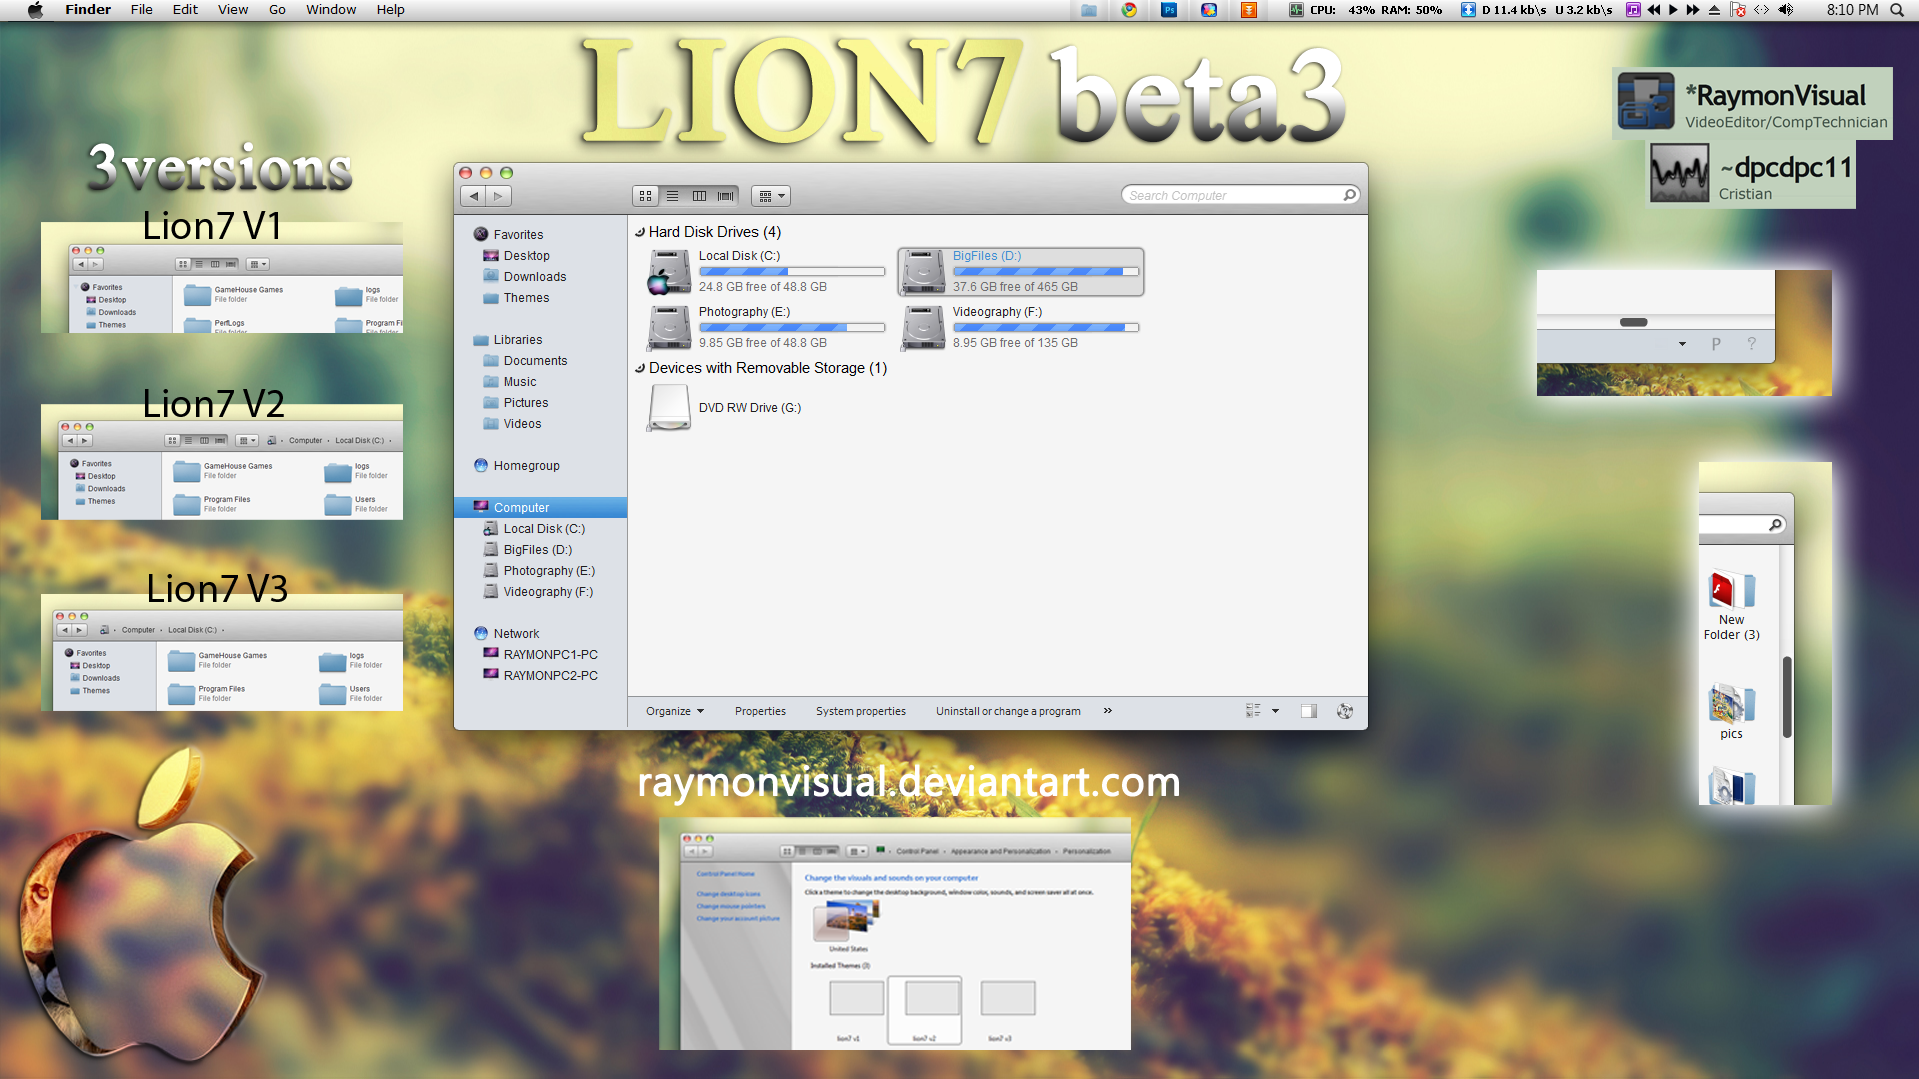The width and height of the screenshot is (1919, 1079).
Task: Open the DVD RW Drive (G:)
Action: (668, 407)
